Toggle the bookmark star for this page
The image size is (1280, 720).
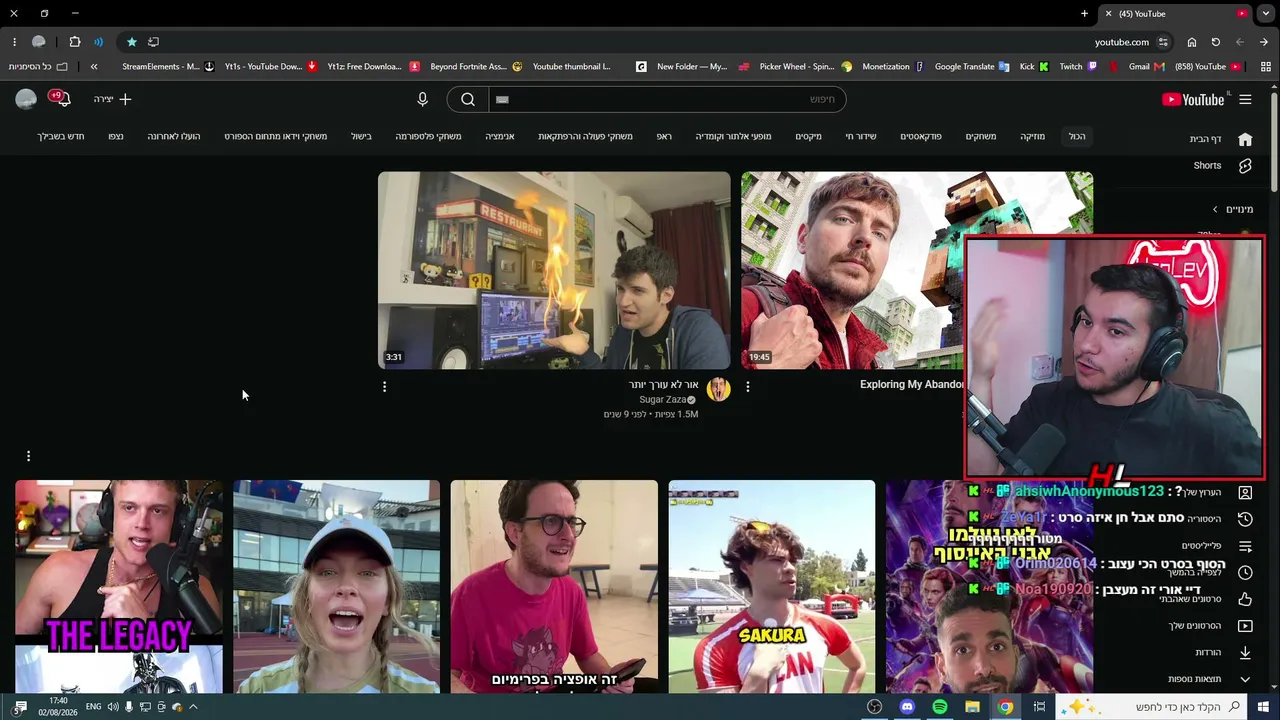[x=131, y=42]
